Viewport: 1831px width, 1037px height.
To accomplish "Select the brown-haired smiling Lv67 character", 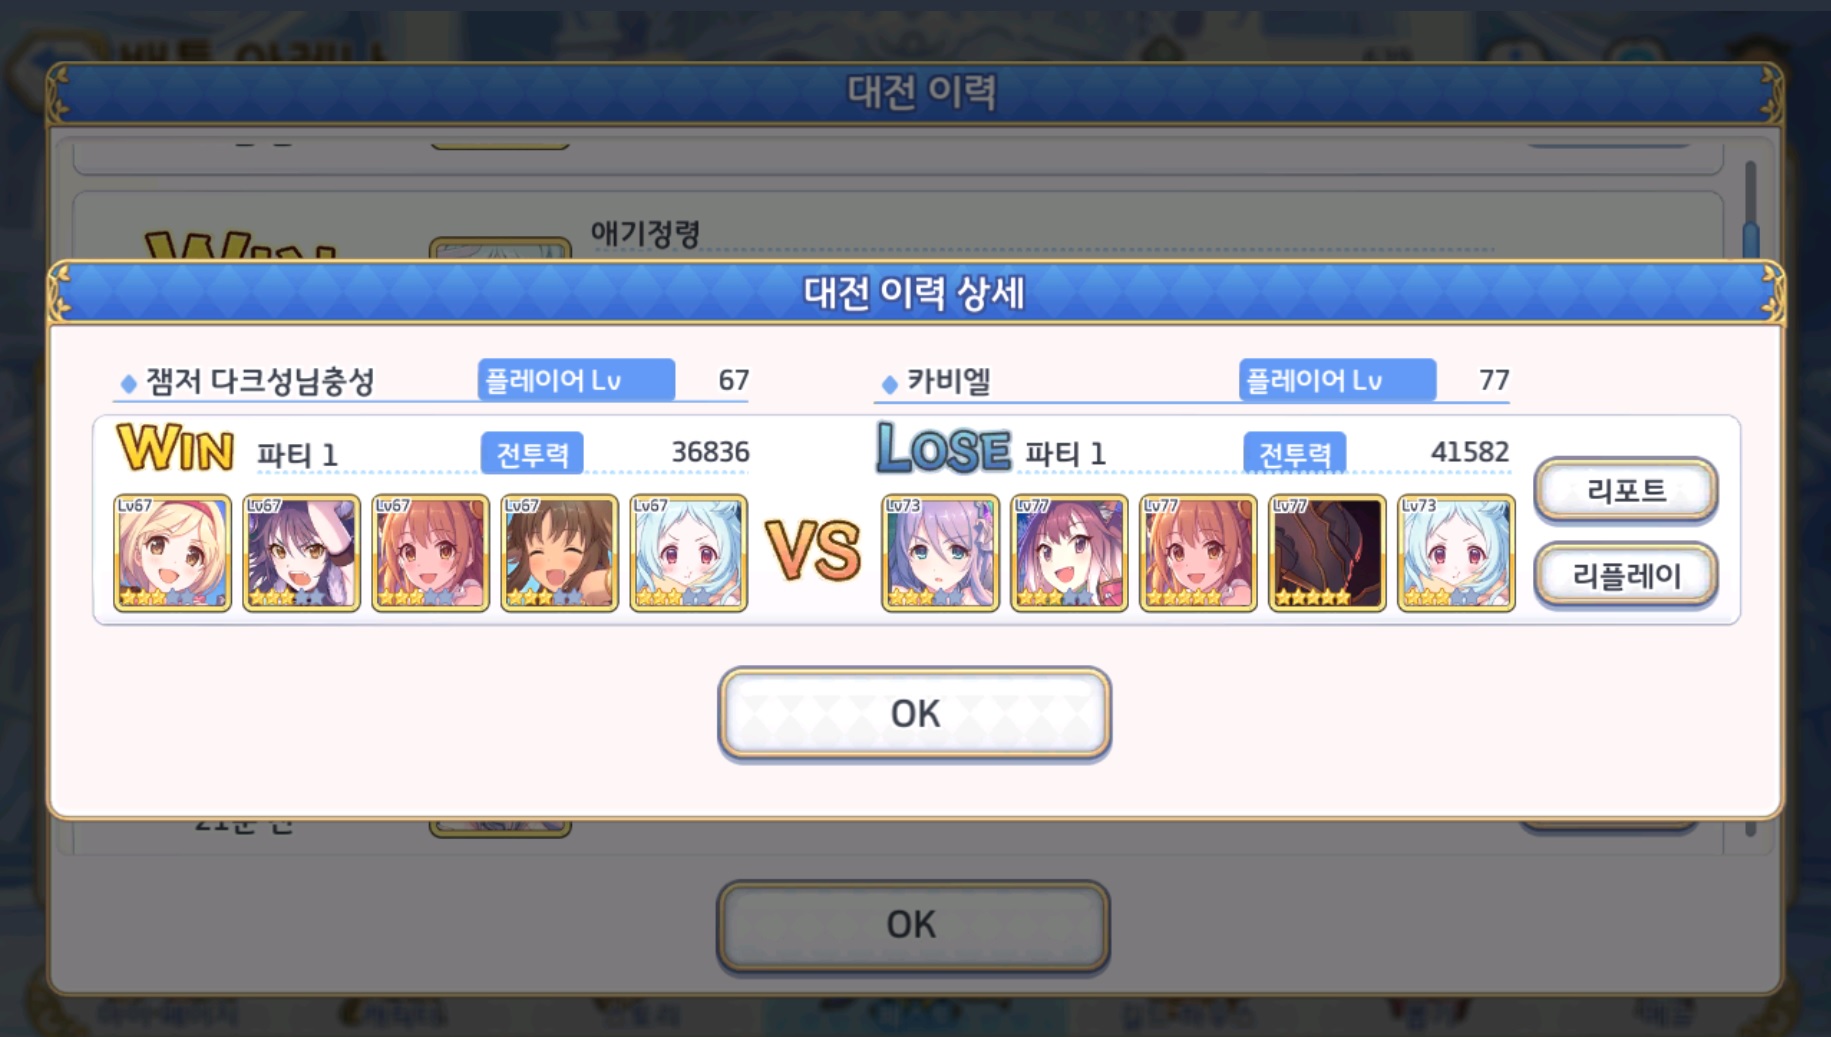I will (x=559, y=552).
